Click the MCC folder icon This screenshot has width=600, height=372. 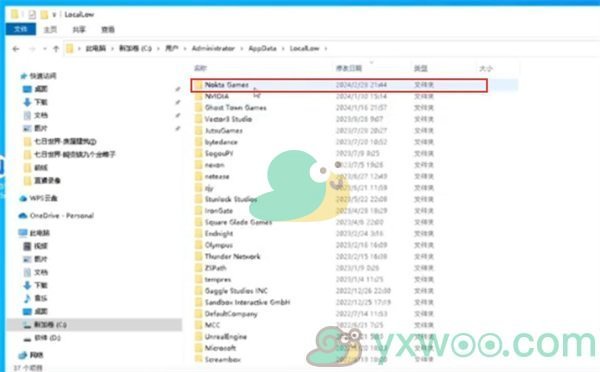[199, 325]
